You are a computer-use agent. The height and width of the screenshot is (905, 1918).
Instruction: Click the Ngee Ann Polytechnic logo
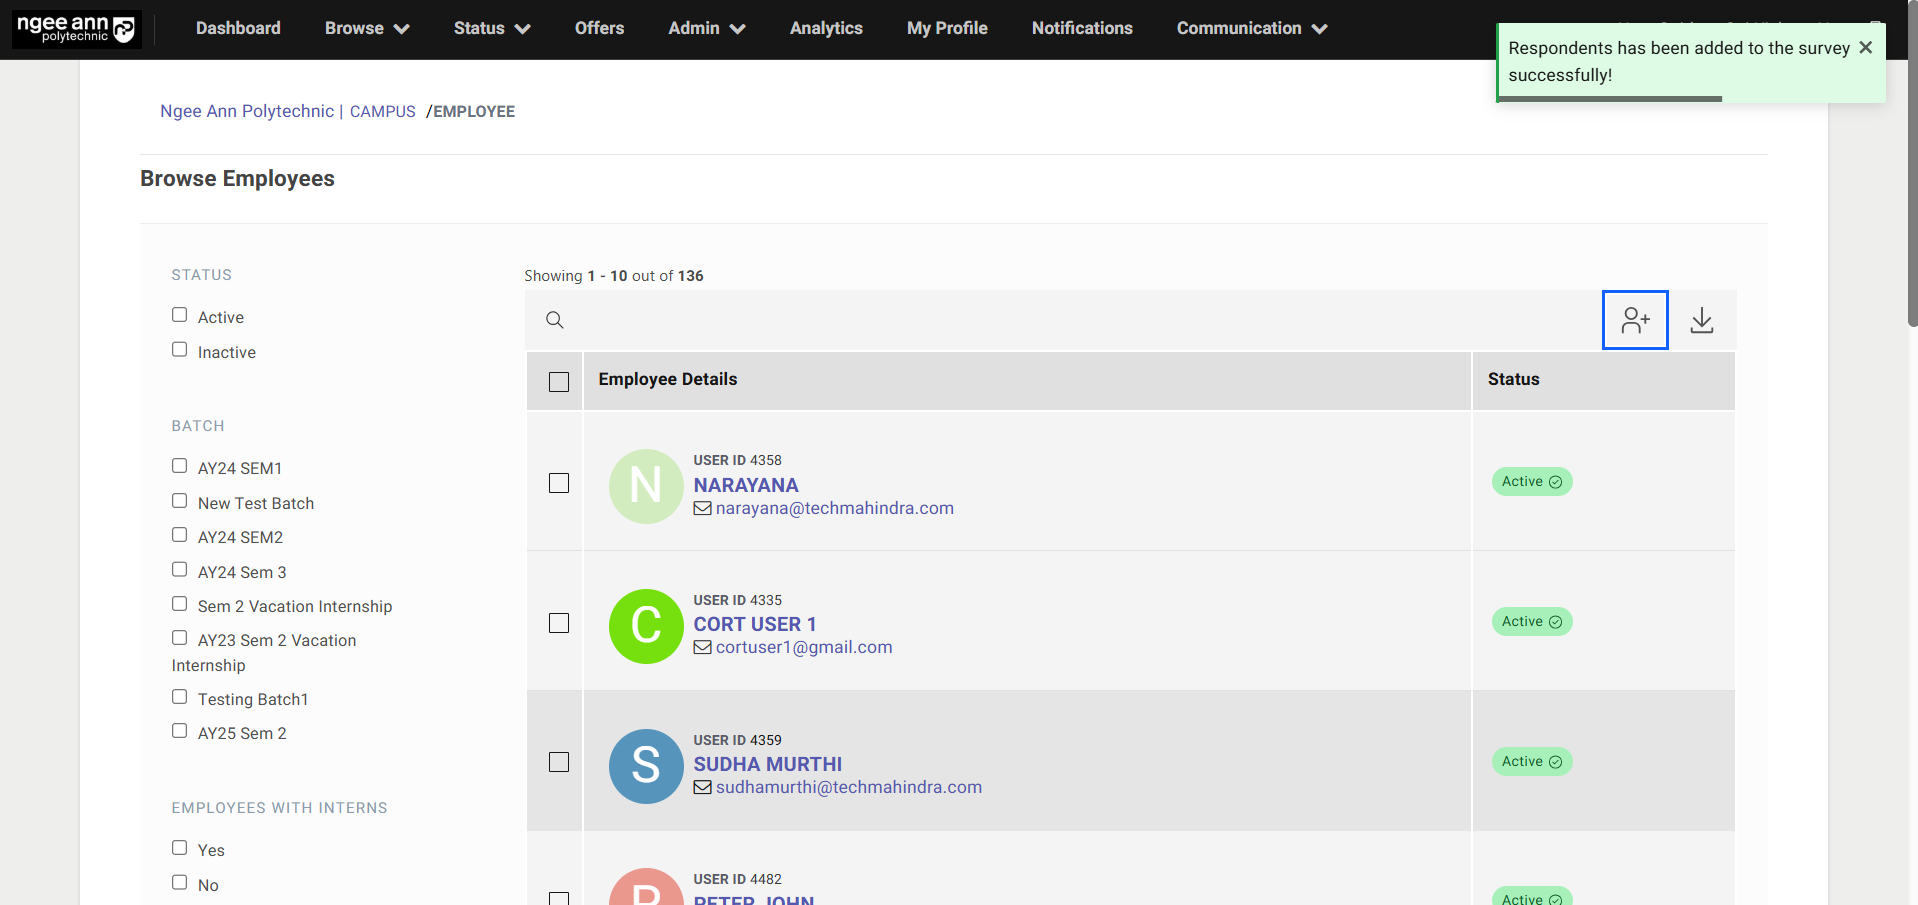click(x=76, y=29)
